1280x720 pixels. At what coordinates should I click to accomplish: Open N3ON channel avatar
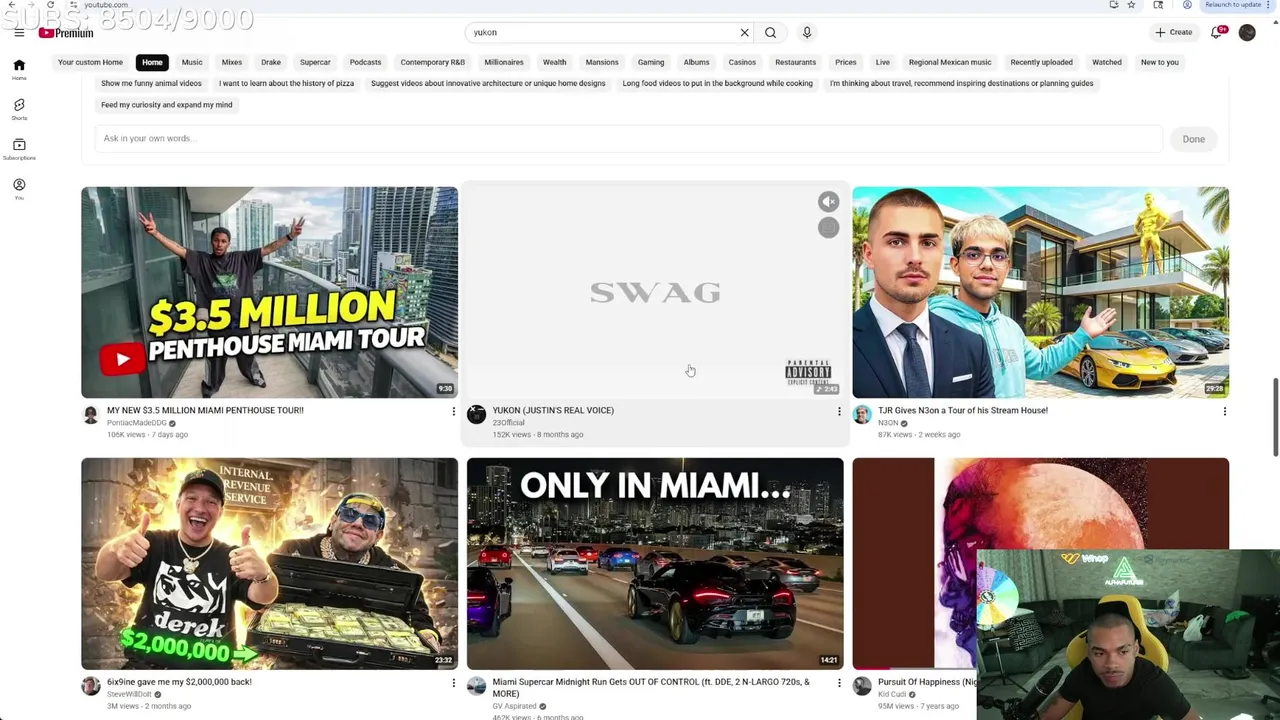click(x=862, y=414)
